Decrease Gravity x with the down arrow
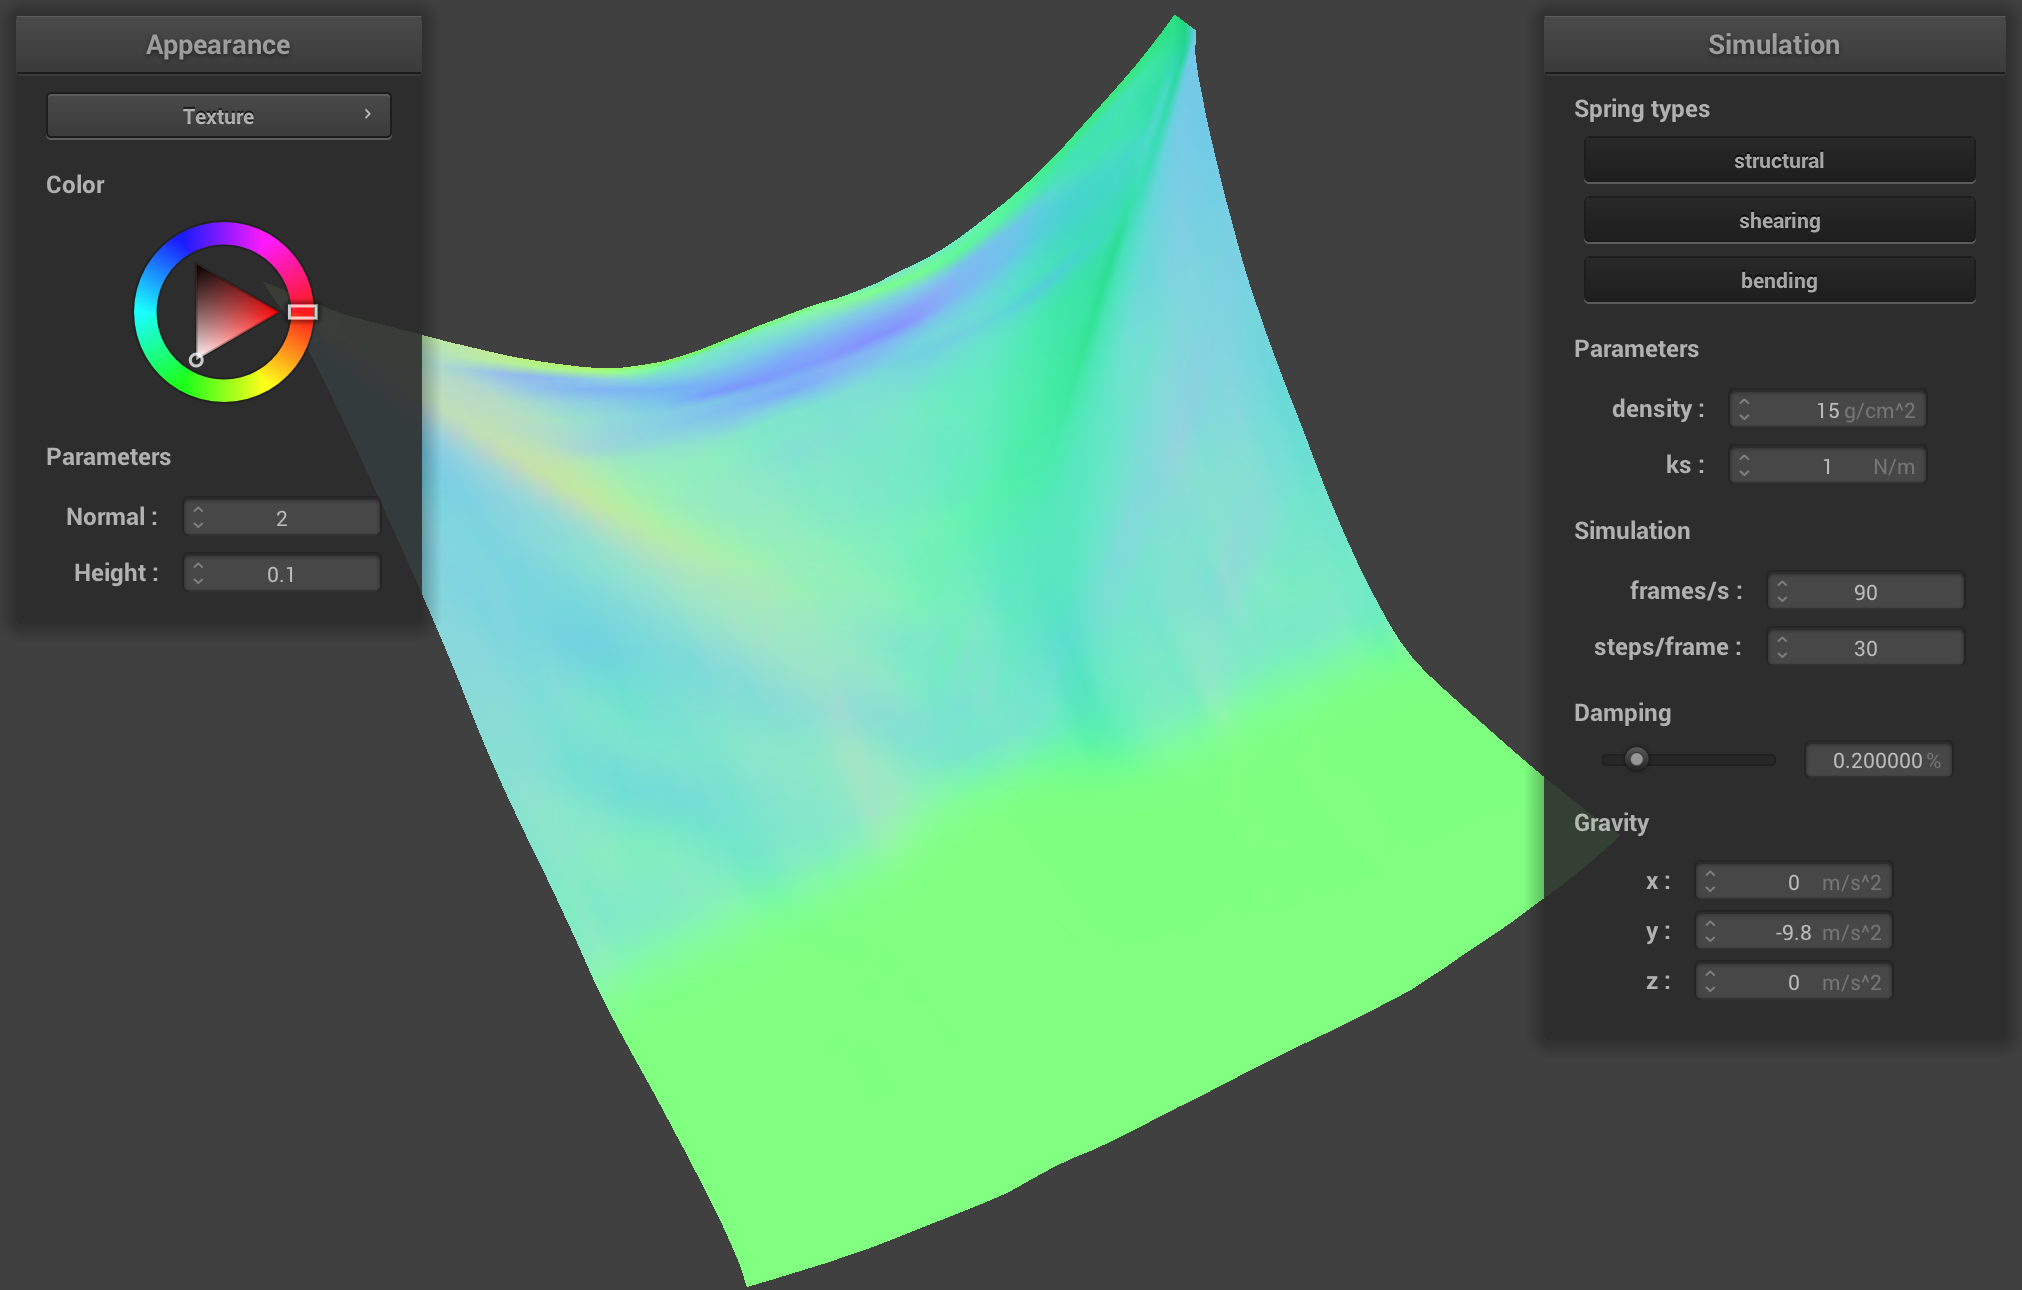This screenshot has height=1290, width=2022. click(x=1710, y=889)
